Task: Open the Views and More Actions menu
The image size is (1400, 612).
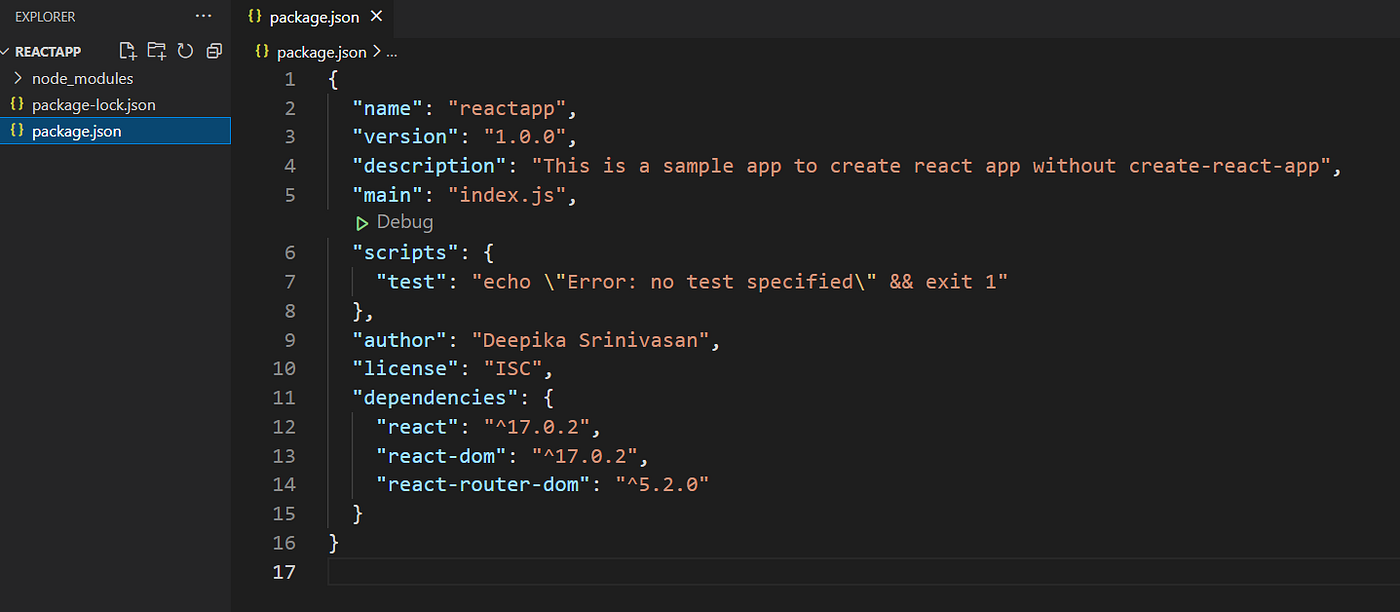Action: point(204,16)
